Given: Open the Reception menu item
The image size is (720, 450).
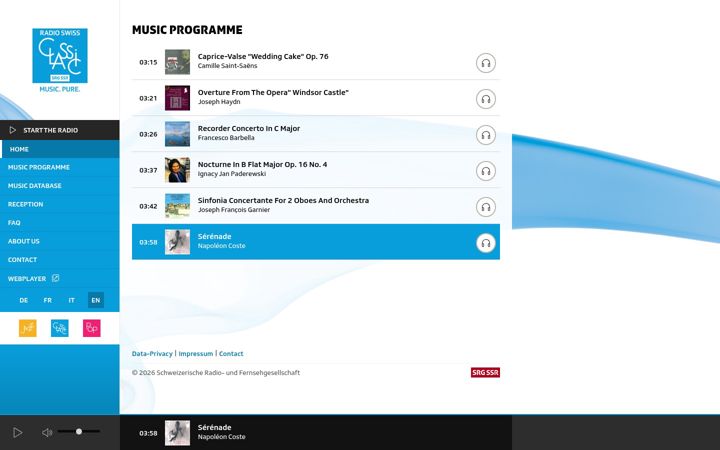Looking at the screenshot, I should (60, 204).
